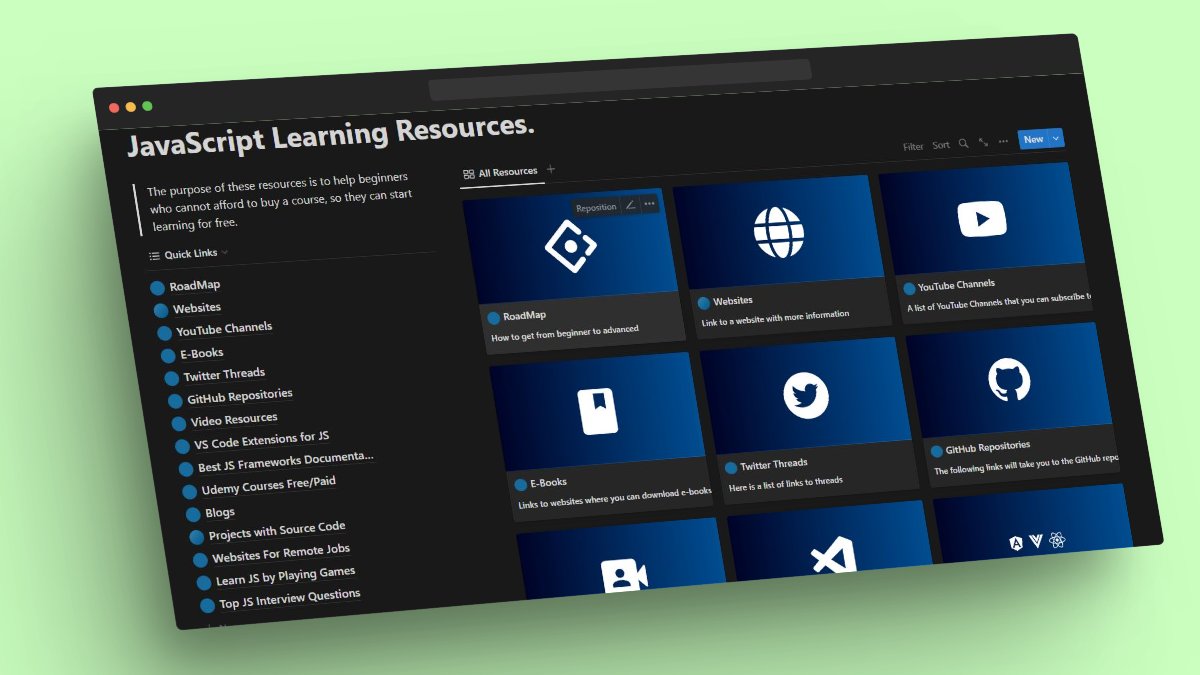Click the expand full-page arrows icon
1200x675 pixels.
[984, 142]
